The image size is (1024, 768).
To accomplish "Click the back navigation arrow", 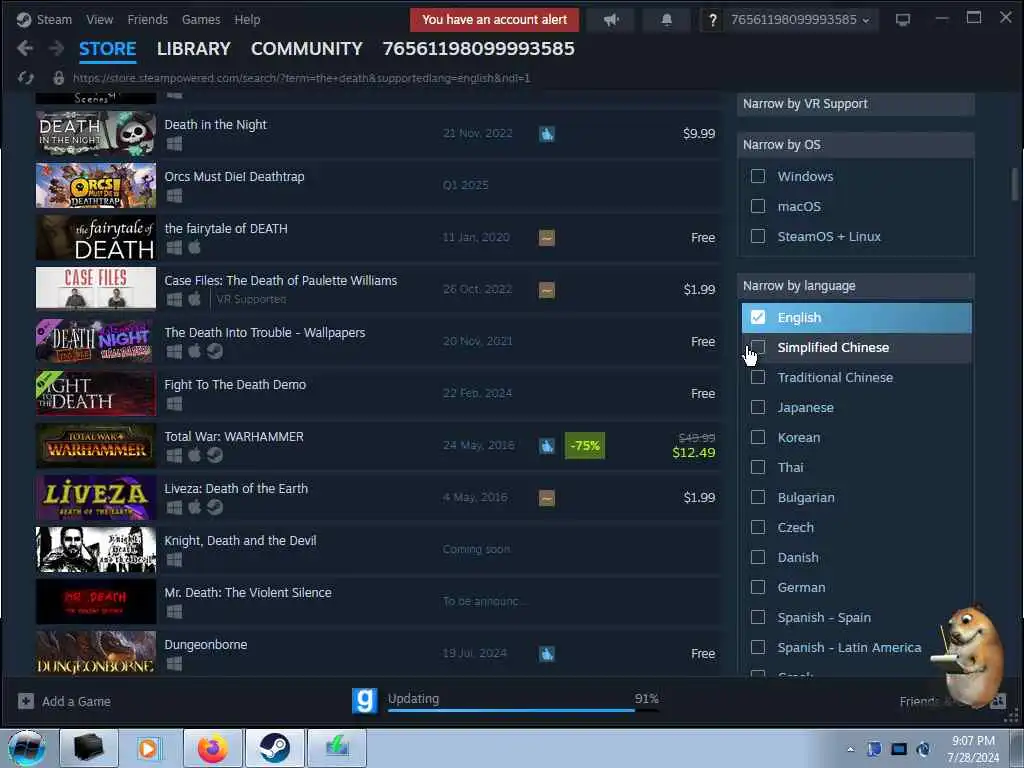I will tap(25, 48).
